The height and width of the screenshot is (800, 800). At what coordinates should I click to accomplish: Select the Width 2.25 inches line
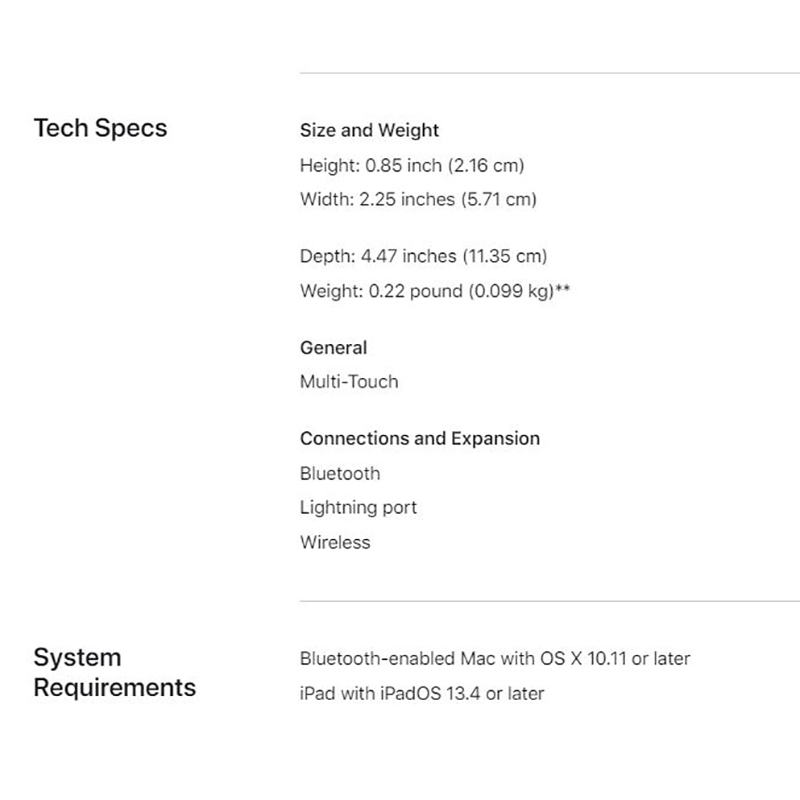(x=418, y=199)
